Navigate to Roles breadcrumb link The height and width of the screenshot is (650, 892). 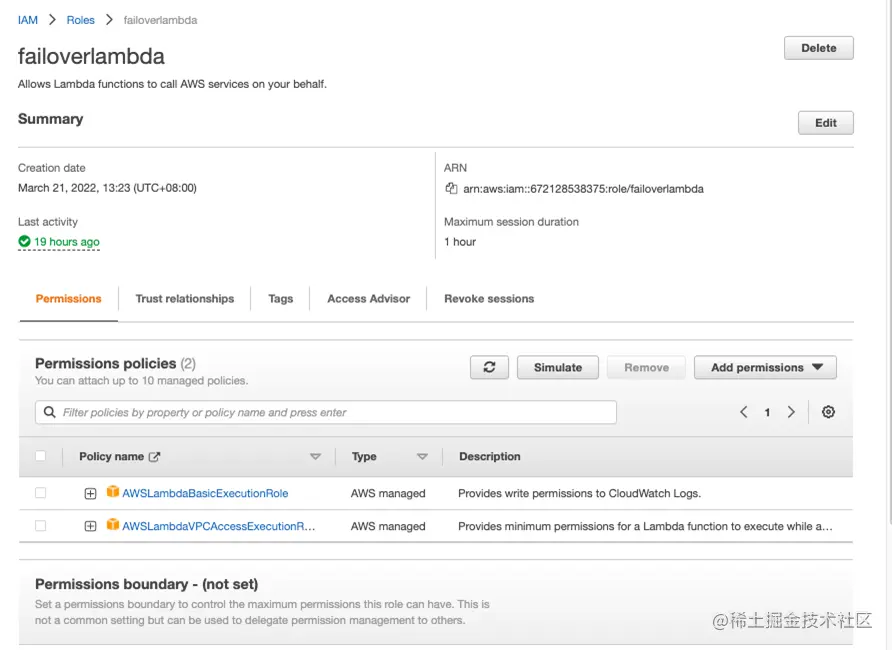point(80,20)
